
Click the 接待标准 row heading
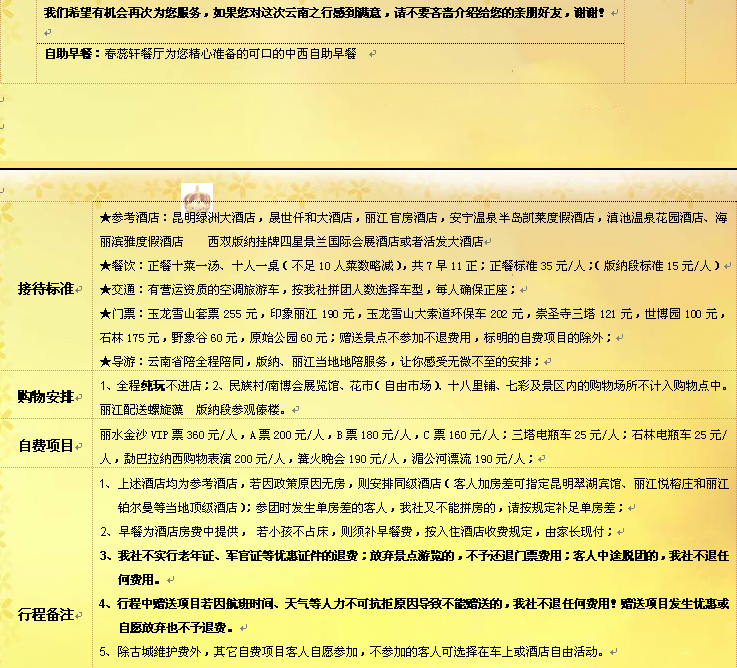pyautogui.click(x=46, y=289)
